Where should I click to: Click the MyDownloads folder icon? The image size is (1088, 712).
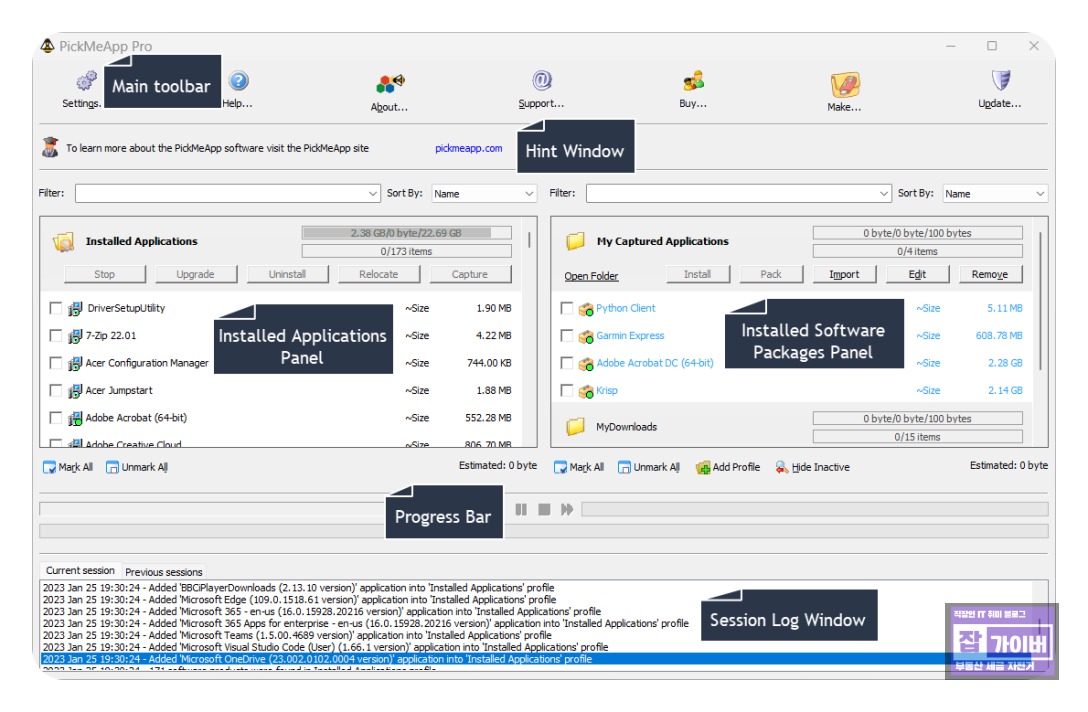pyautogui.click(x=575, y=427)
